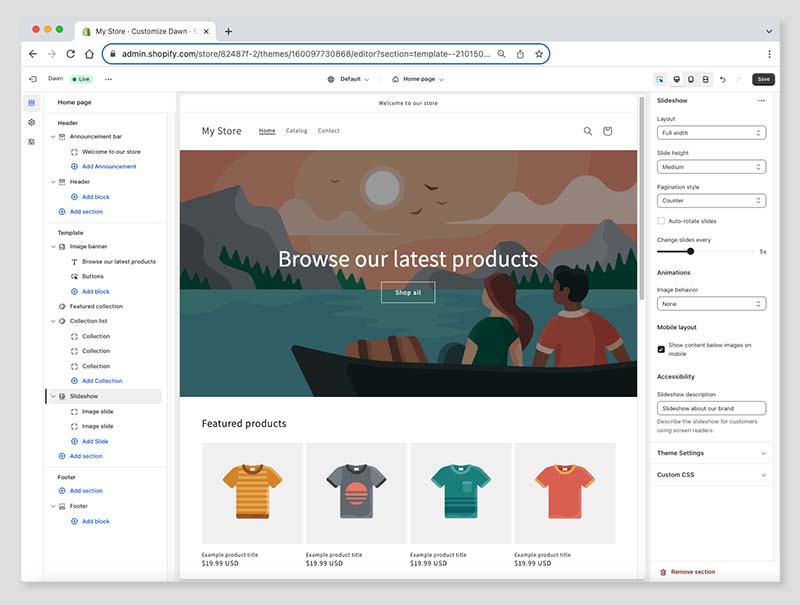
Task: Open the Layout Full width dropdown
Action: coord(711,133)
